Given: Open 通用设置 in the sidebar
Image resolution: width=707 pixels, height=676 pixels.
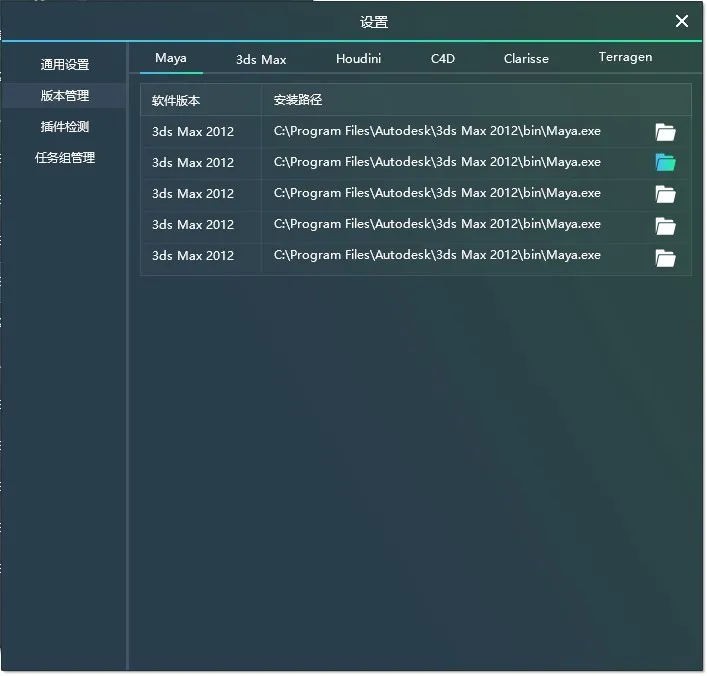Looking at the screenshot, I should (65, 65).
